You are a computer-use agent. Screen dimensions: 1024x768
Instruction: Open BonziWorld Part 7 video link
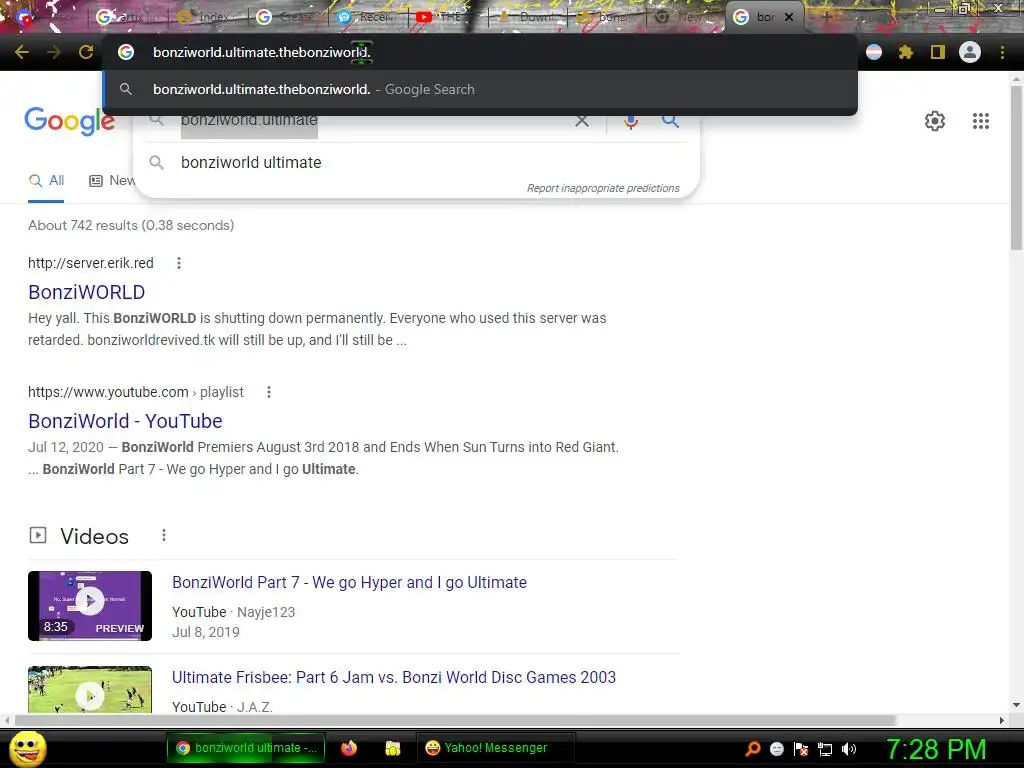pyautogui.click(x=349, y=583)
